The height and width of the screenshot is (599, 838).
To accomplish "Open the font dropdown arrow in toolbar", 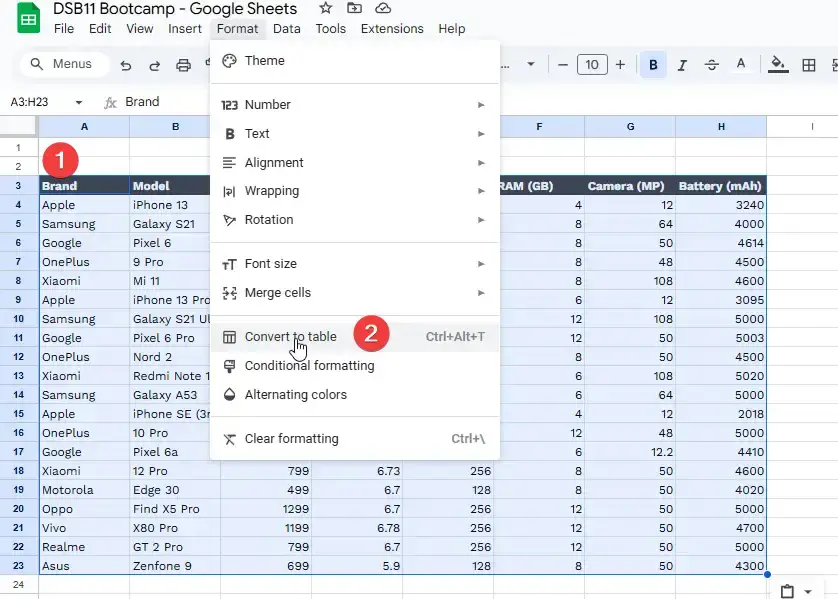I will pos(531,64).
